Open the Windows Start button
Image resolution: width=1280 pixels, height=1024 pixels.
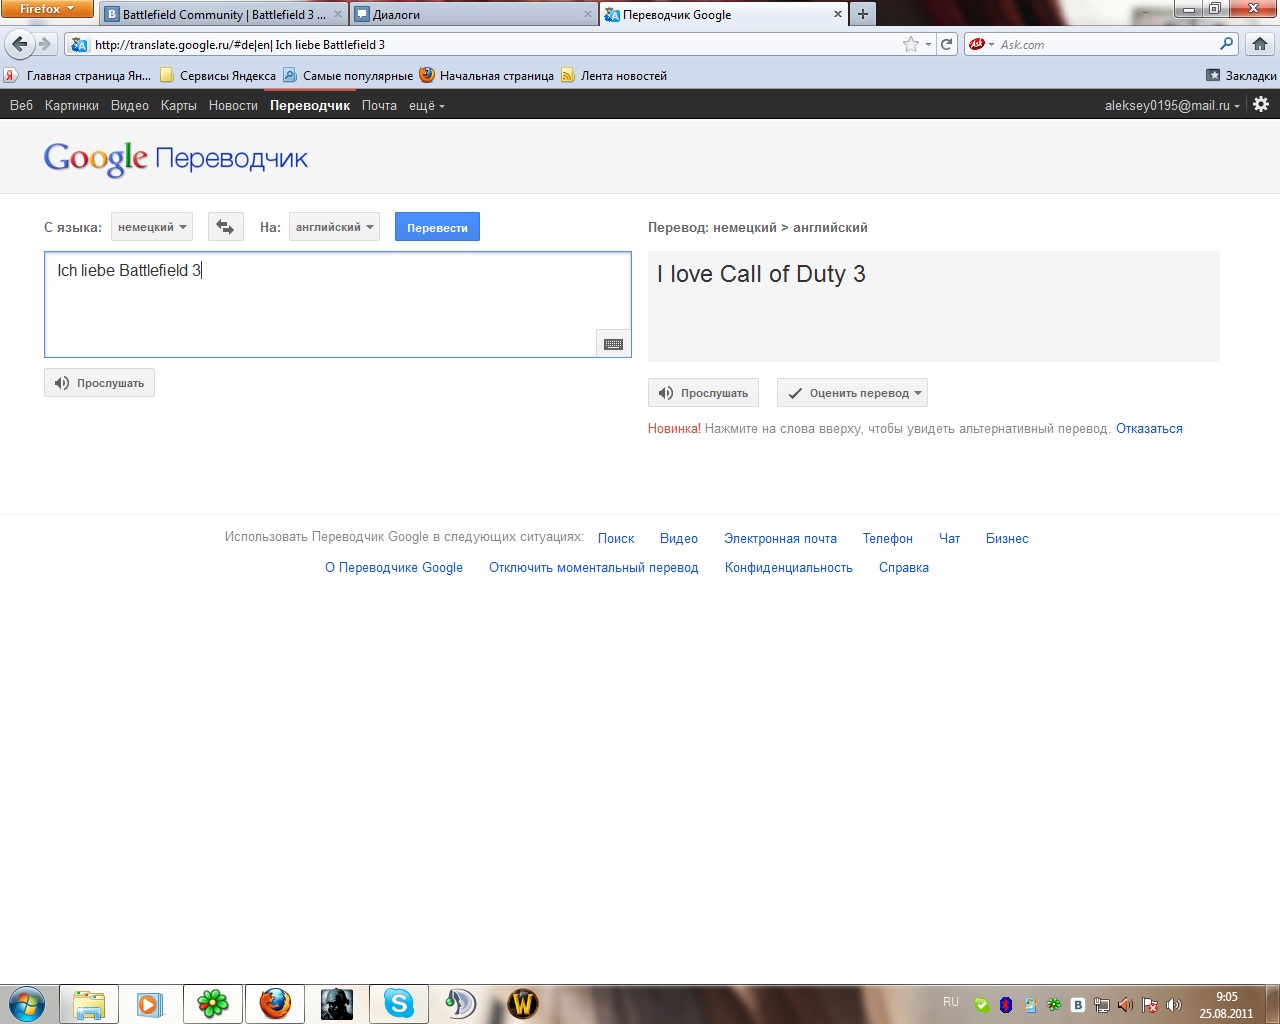point(27,1003)
